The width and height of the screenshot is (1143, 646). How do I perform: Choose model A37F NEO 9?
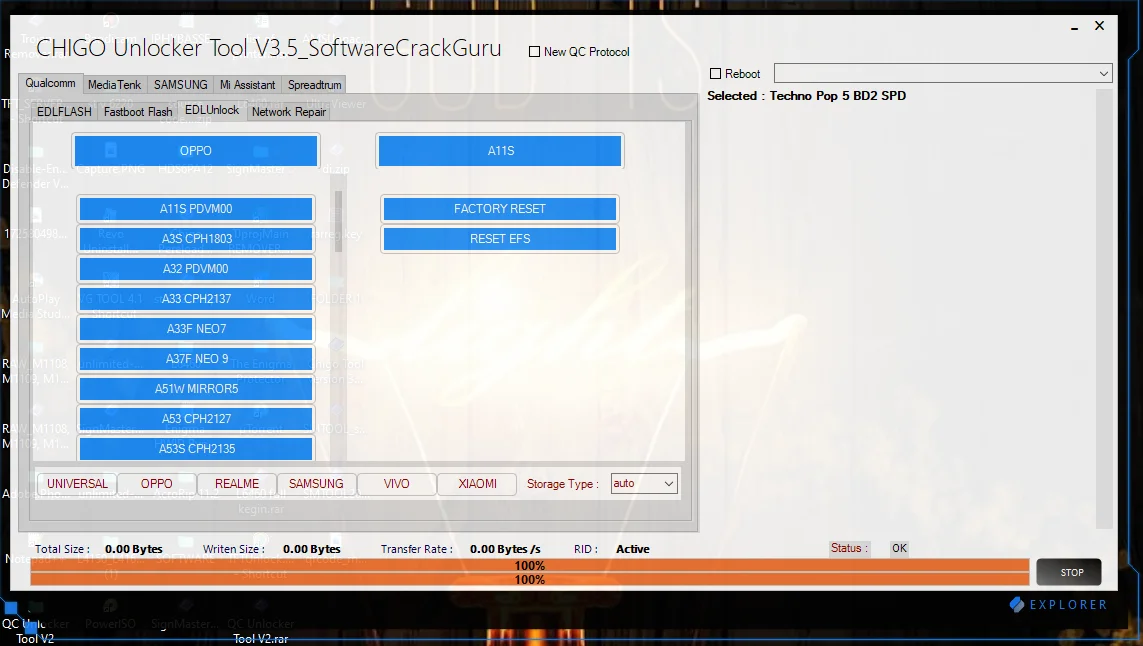pyautogui.click(x=196, y=359)
